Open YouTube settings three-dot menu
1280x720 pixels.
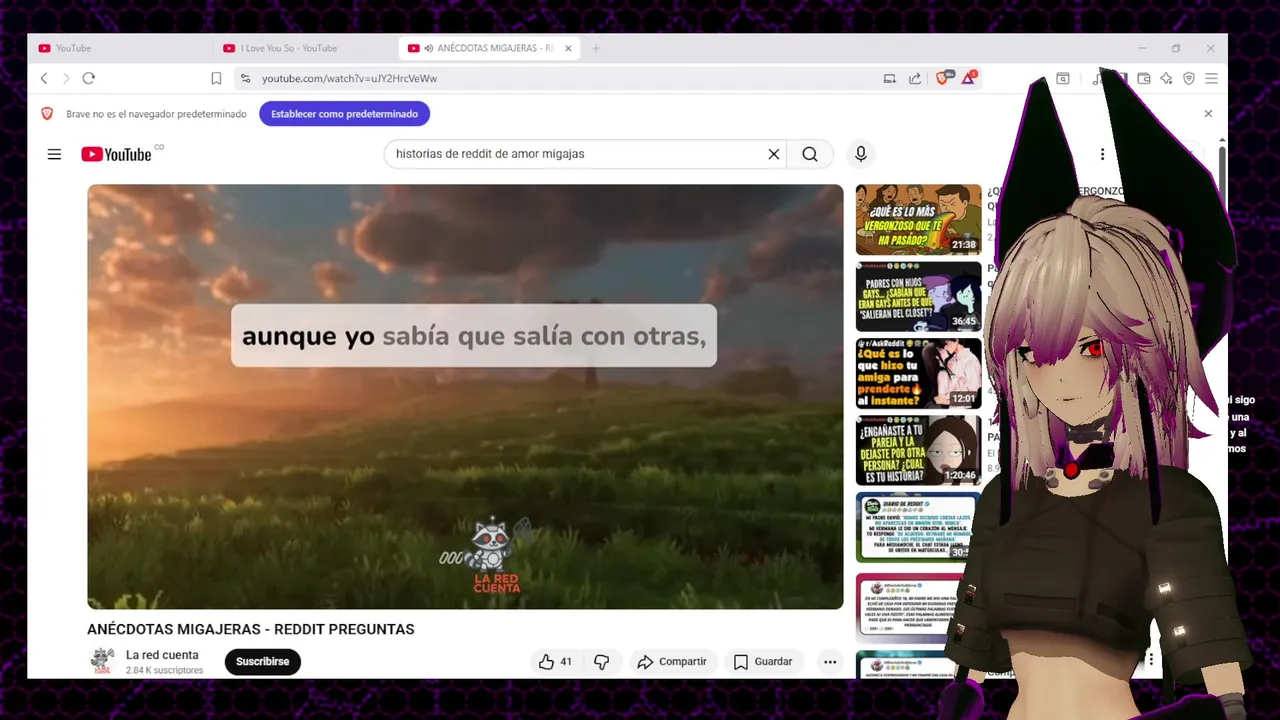click(x=1102, y=154)
